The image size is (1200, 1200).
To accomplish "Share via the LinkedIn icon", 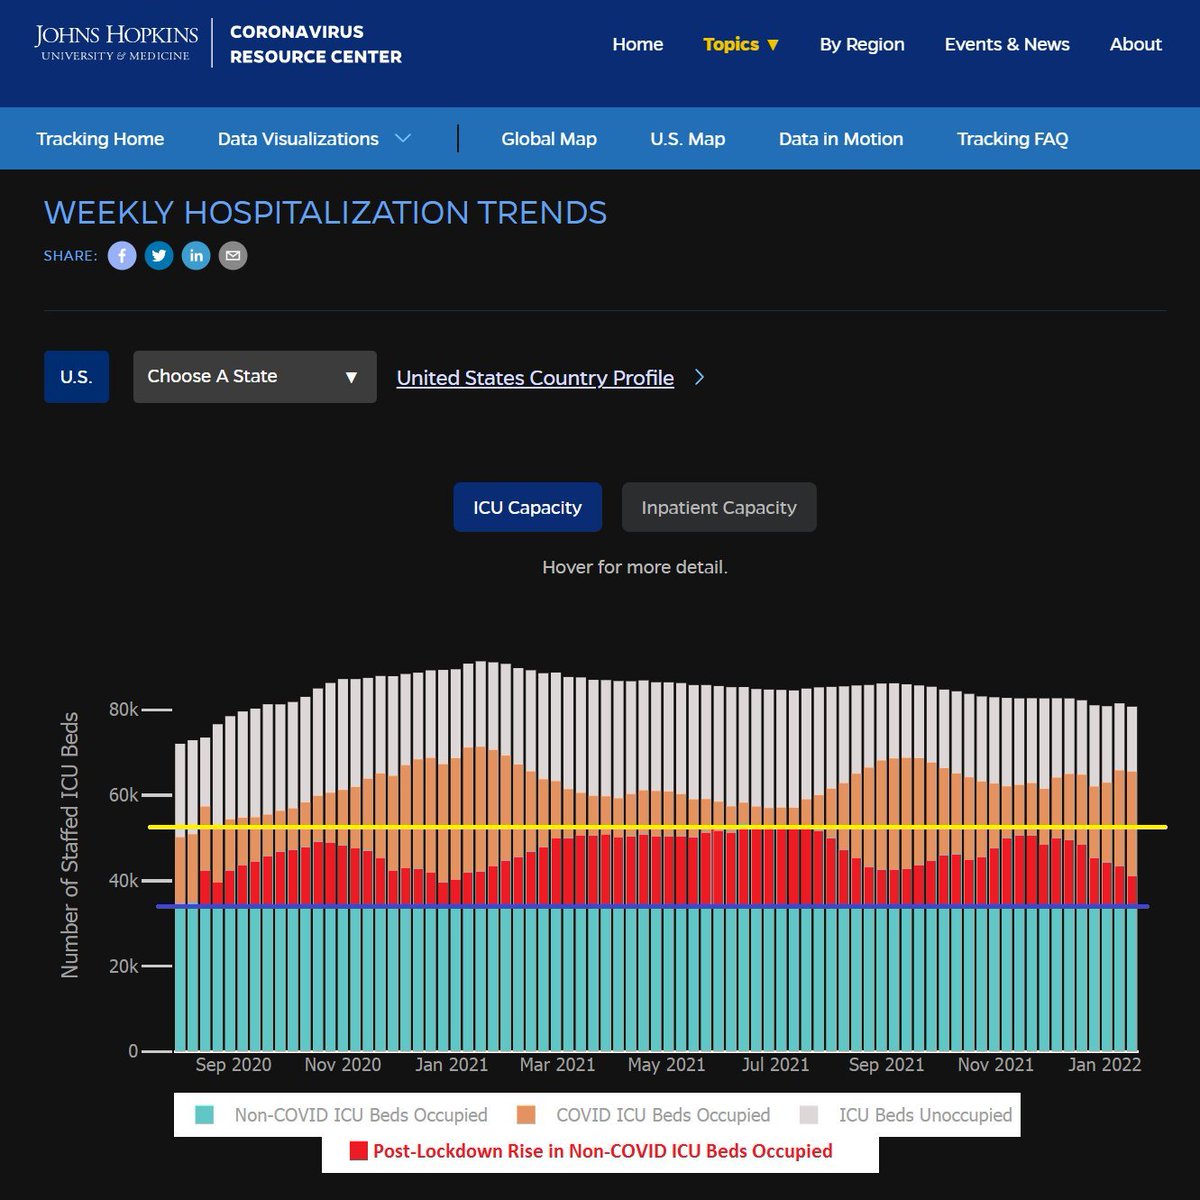I will [196, 256].
